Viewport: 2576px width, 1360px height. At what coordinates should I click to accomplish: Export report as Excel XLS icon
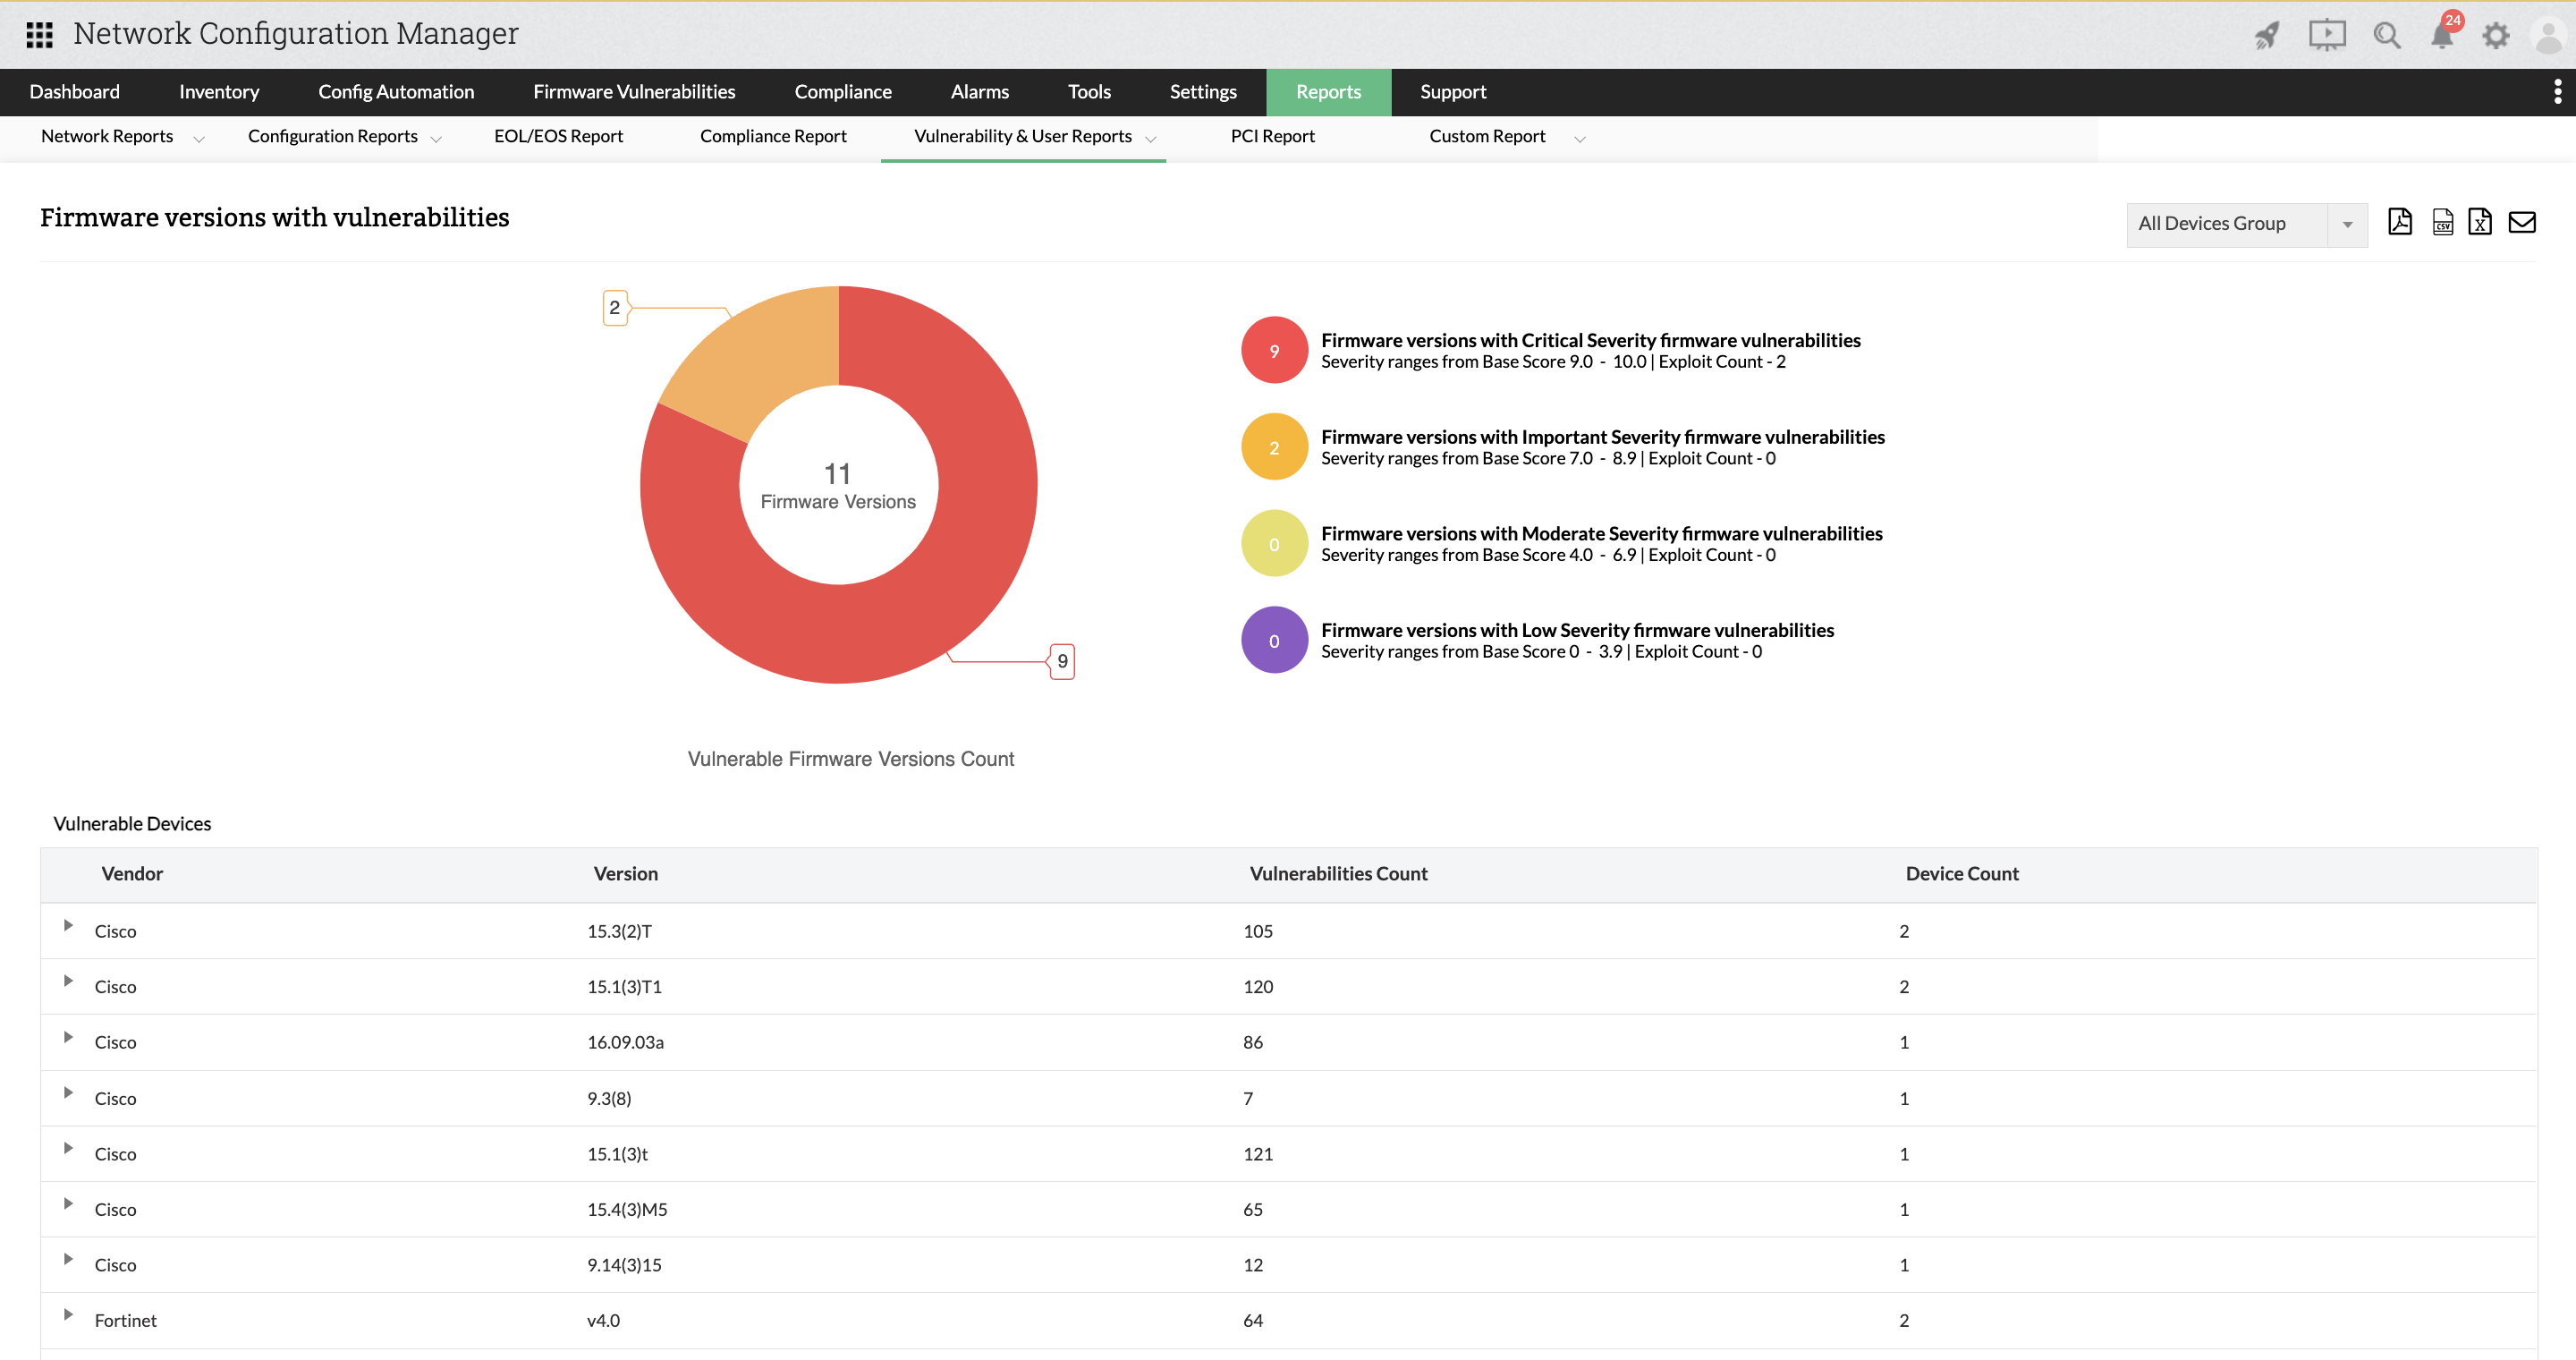coord(2479,222)
